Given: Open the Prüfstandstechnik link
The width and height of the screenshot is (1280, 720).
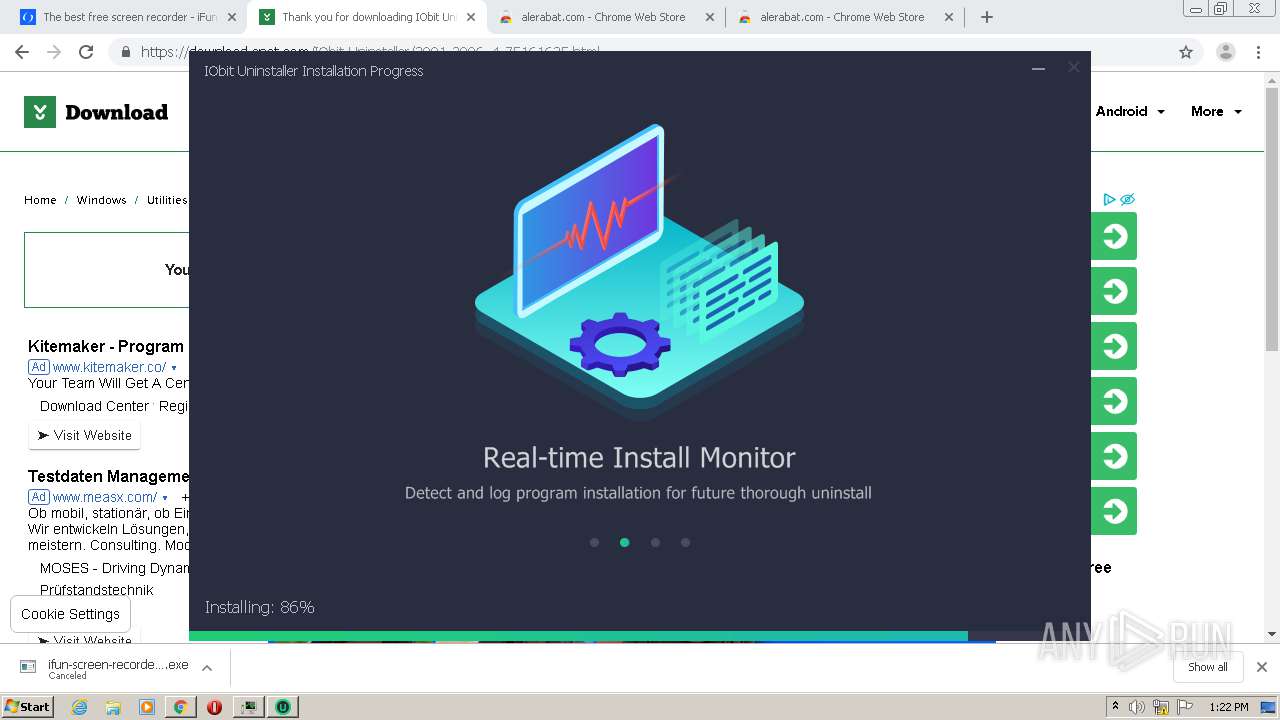Looking at the screenshot, I should point(96,590).
